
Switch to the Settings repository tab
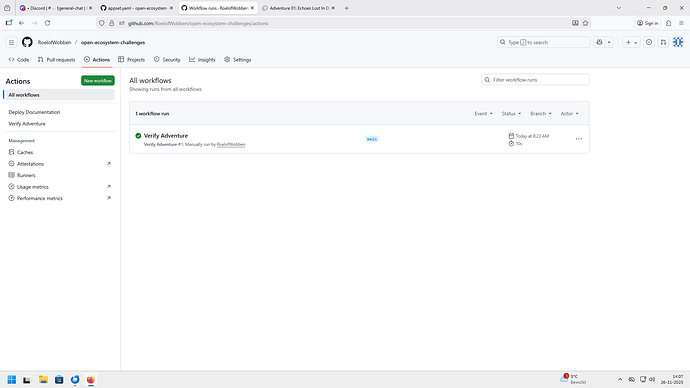pyautogui.click(x=238, y=59)
